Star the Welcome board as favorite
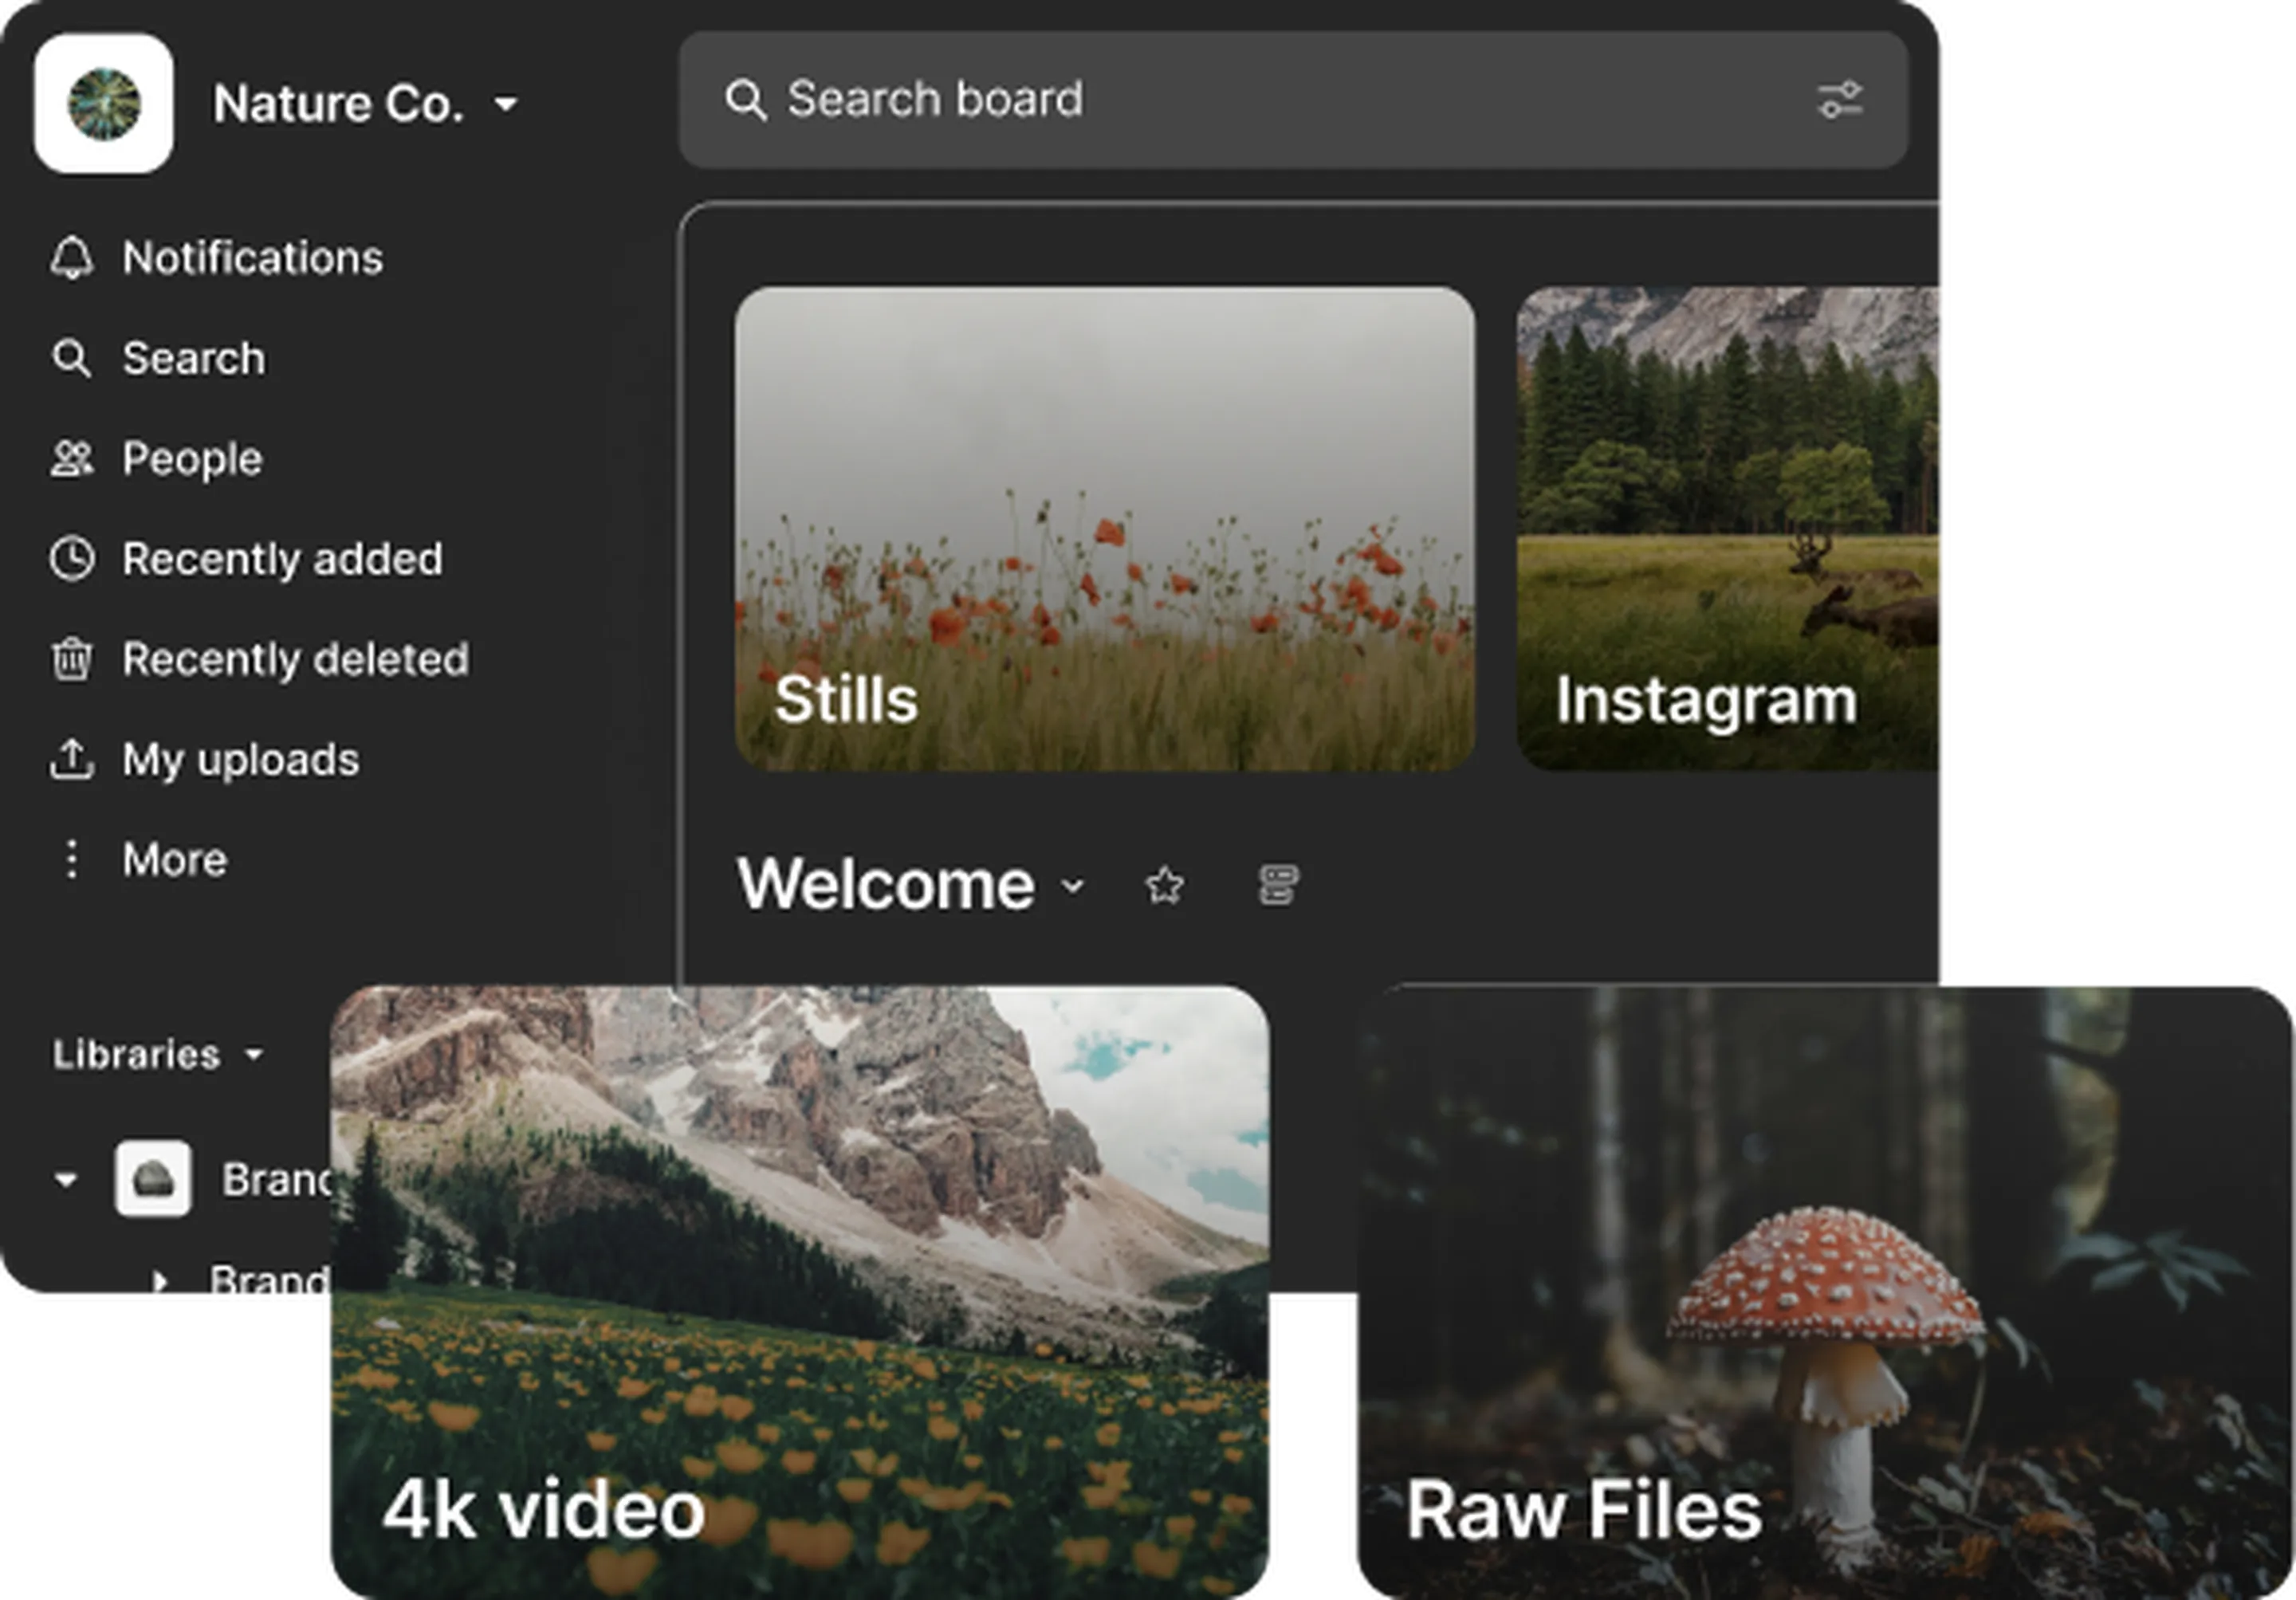 point(1165,885)
